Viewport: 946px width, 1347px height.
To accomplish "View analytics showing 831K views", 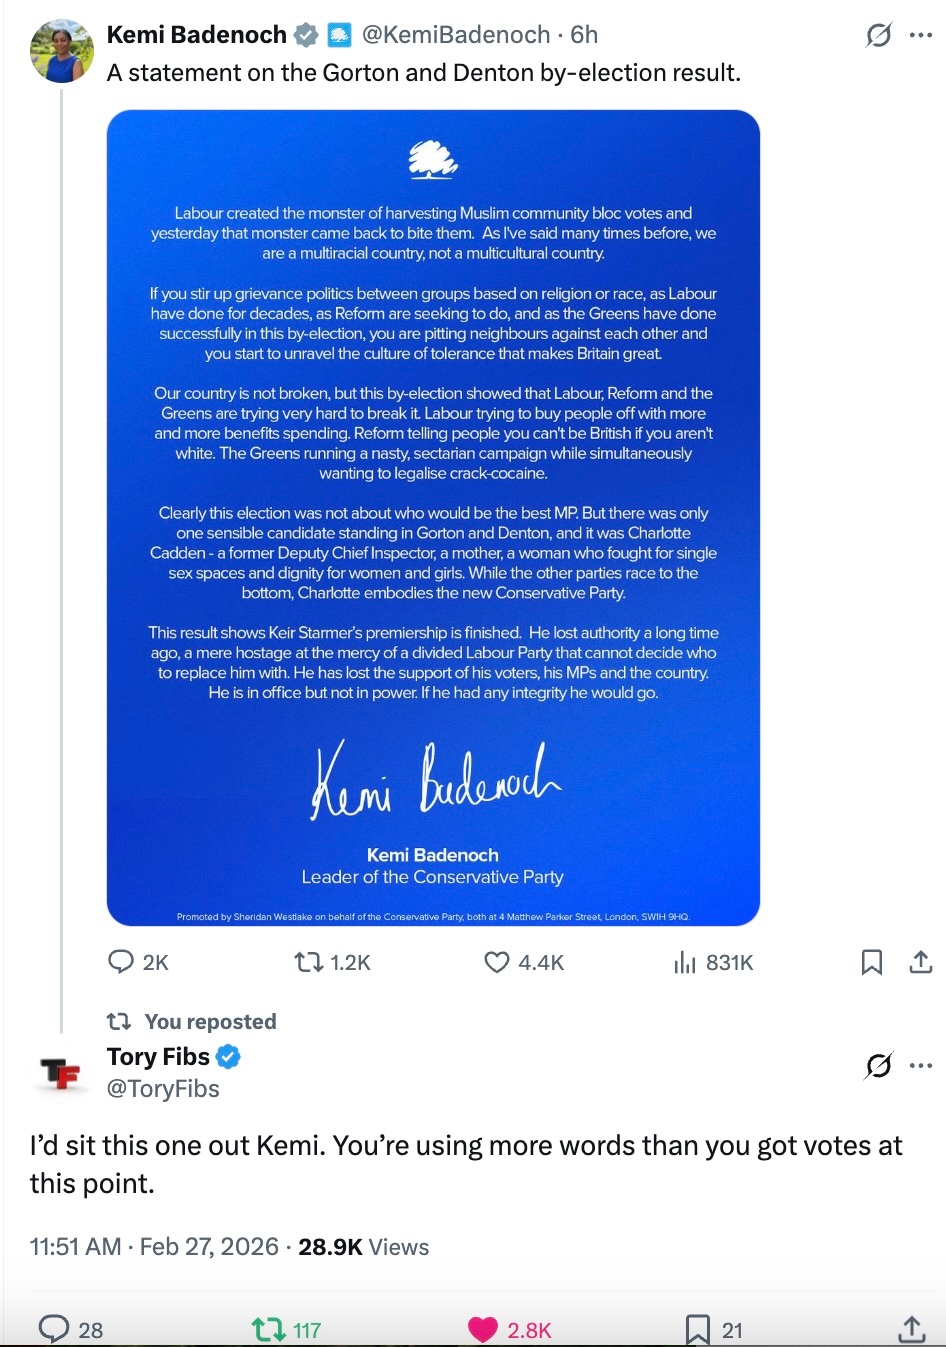I will pos(685,962).
